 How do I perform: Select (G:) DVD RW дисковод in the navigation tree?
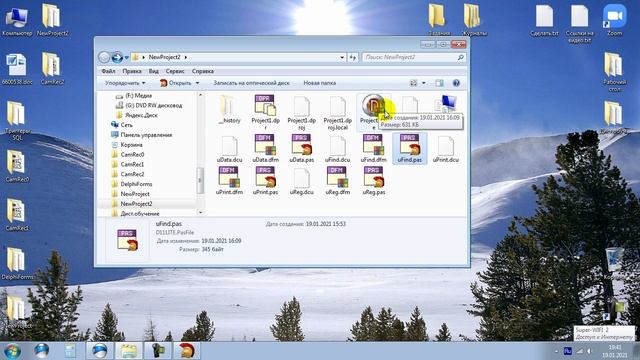(x=153, y=105)
